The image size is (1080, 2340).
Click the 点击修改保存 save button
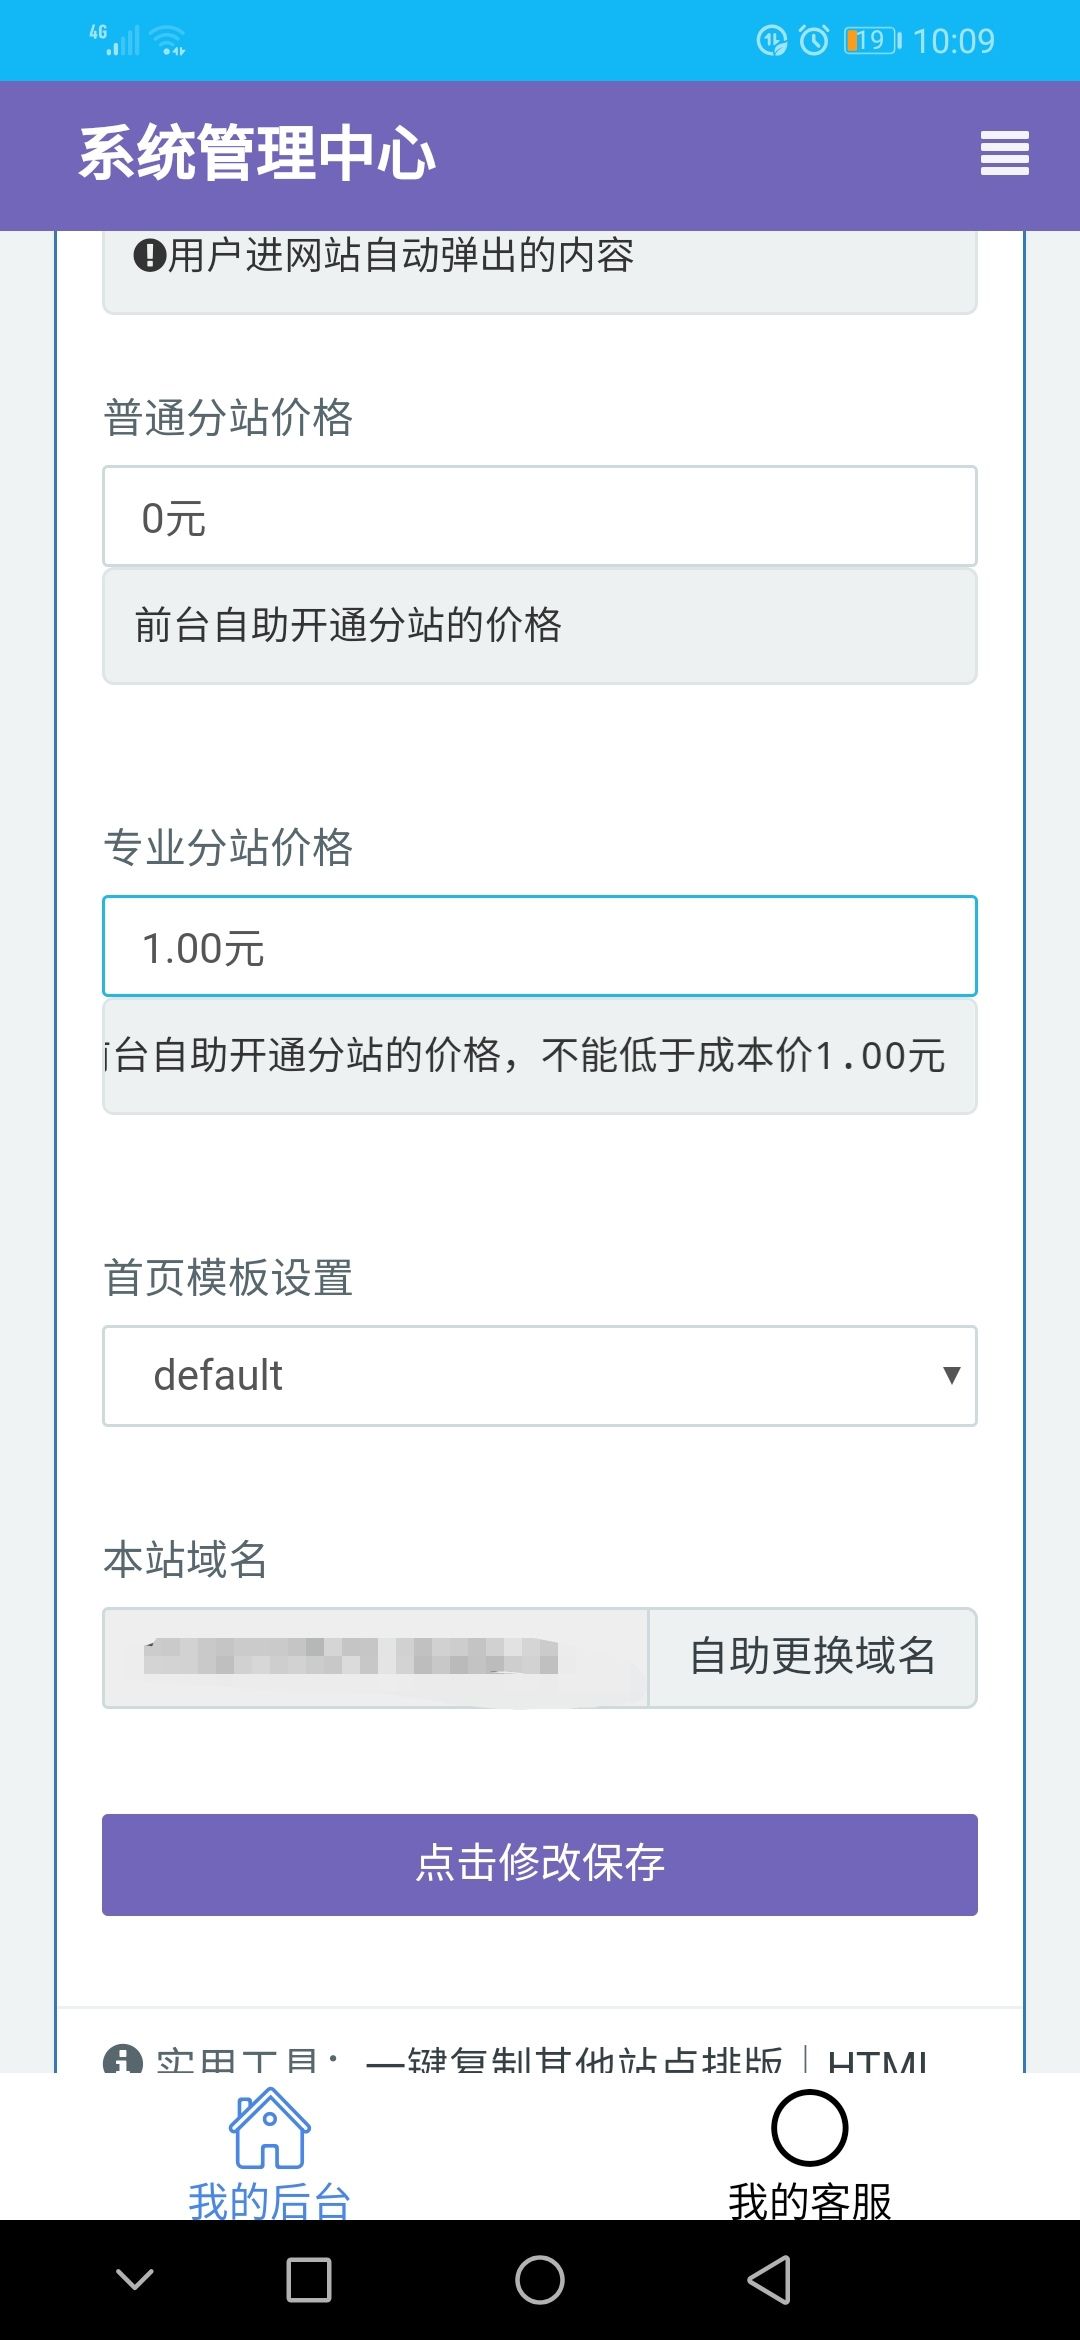pyautogui.click(x=540, y=1864)
